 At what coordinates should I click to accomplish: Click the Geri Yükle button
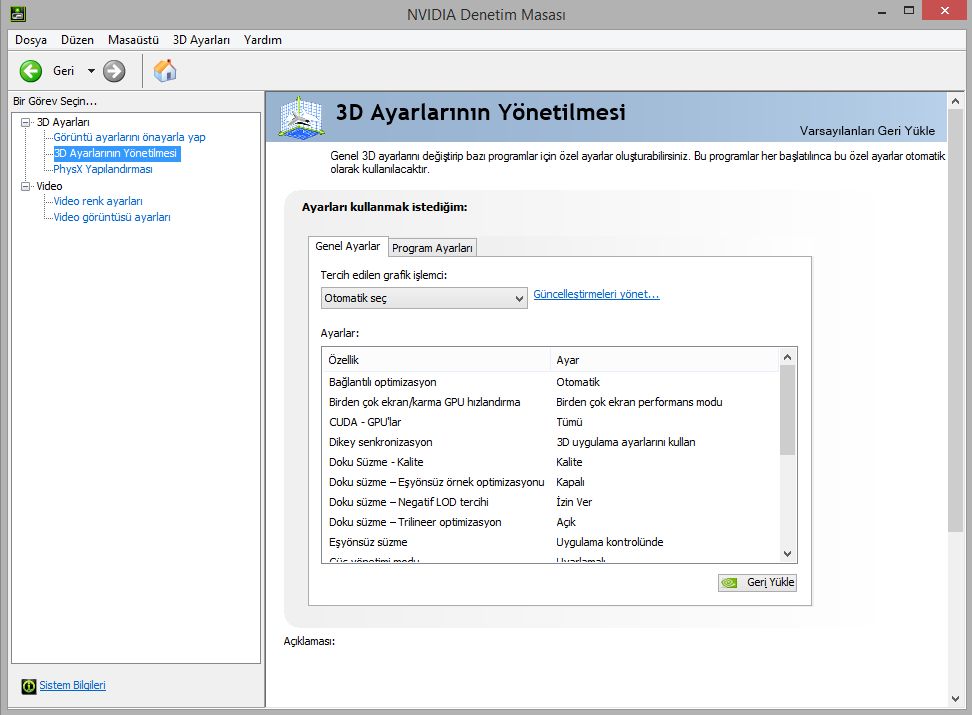(758, 582)
